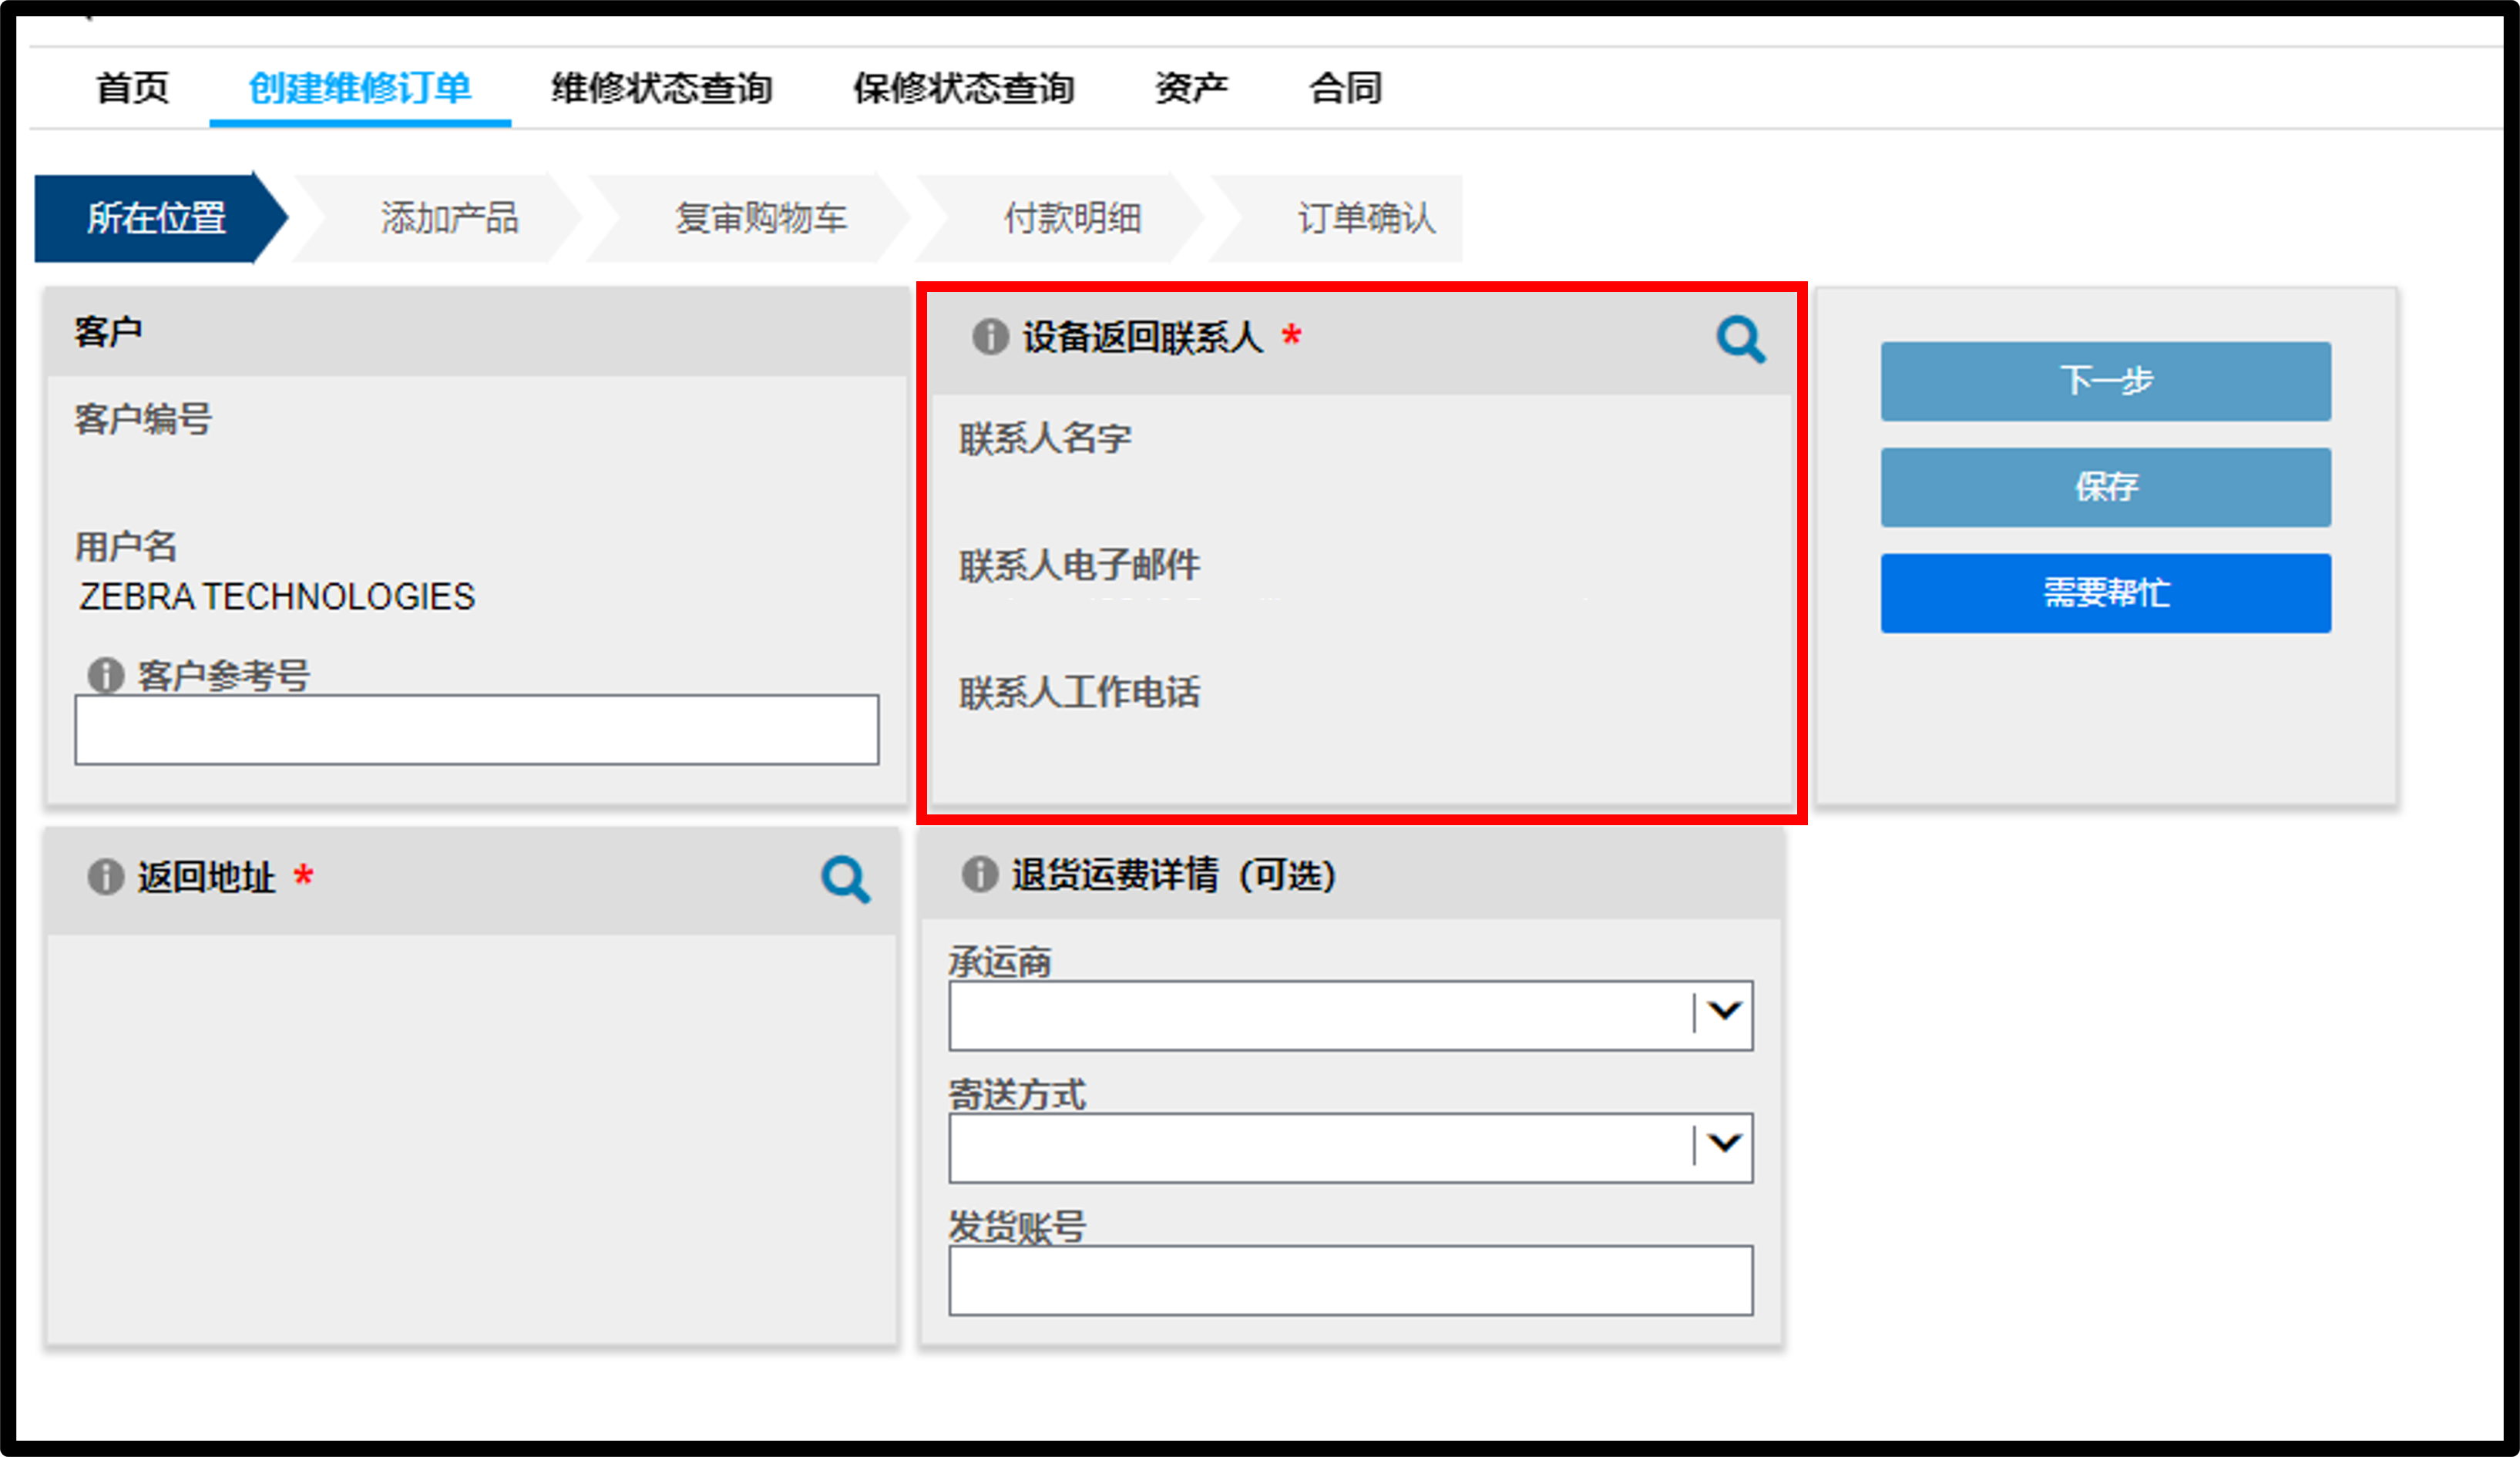Search for a 设备返回联系人 contact

(x=1741, y=340)
